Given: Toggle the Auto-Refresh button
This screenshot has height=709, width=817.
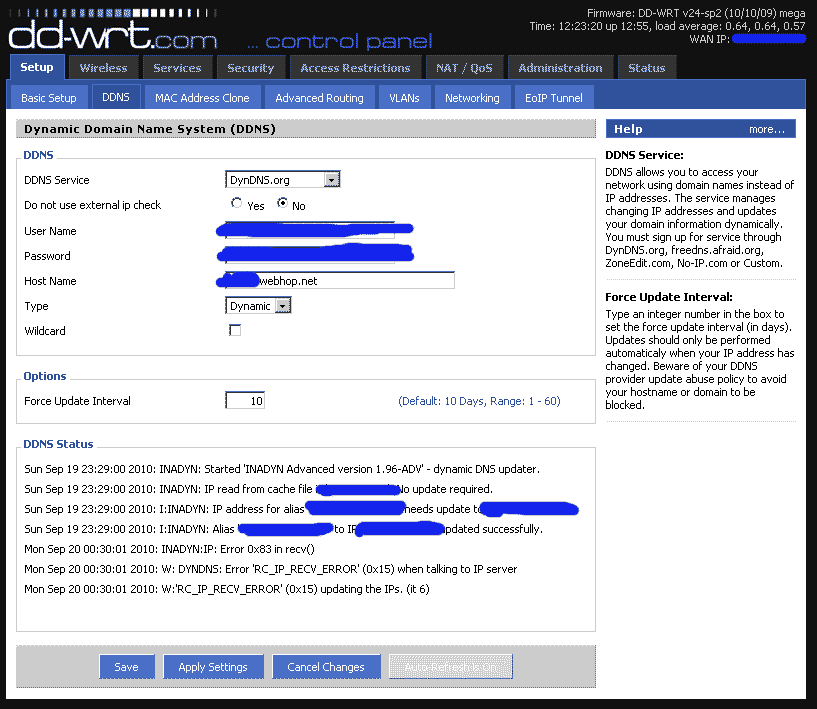Looking at the screenshot, I should [x=451, y=667].
